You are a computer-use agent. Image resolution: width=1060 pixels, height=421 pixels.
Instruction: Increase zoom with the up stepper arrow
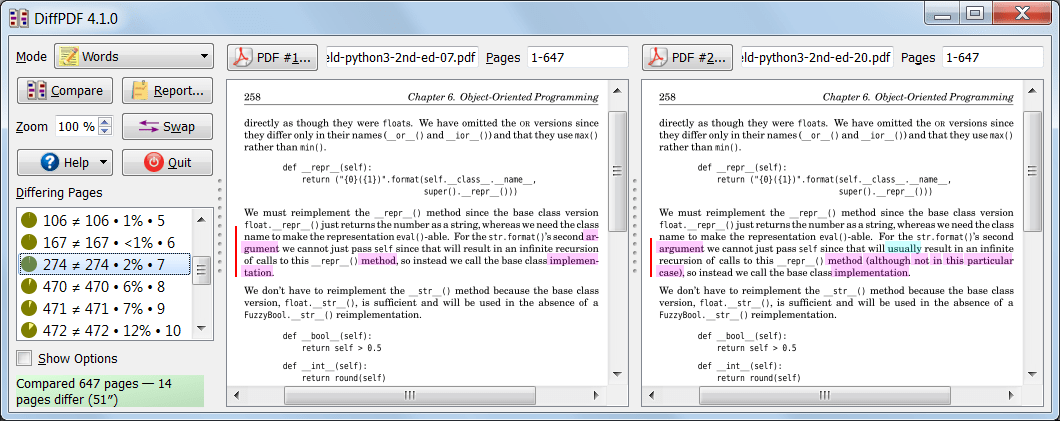[x=105, y=122]
